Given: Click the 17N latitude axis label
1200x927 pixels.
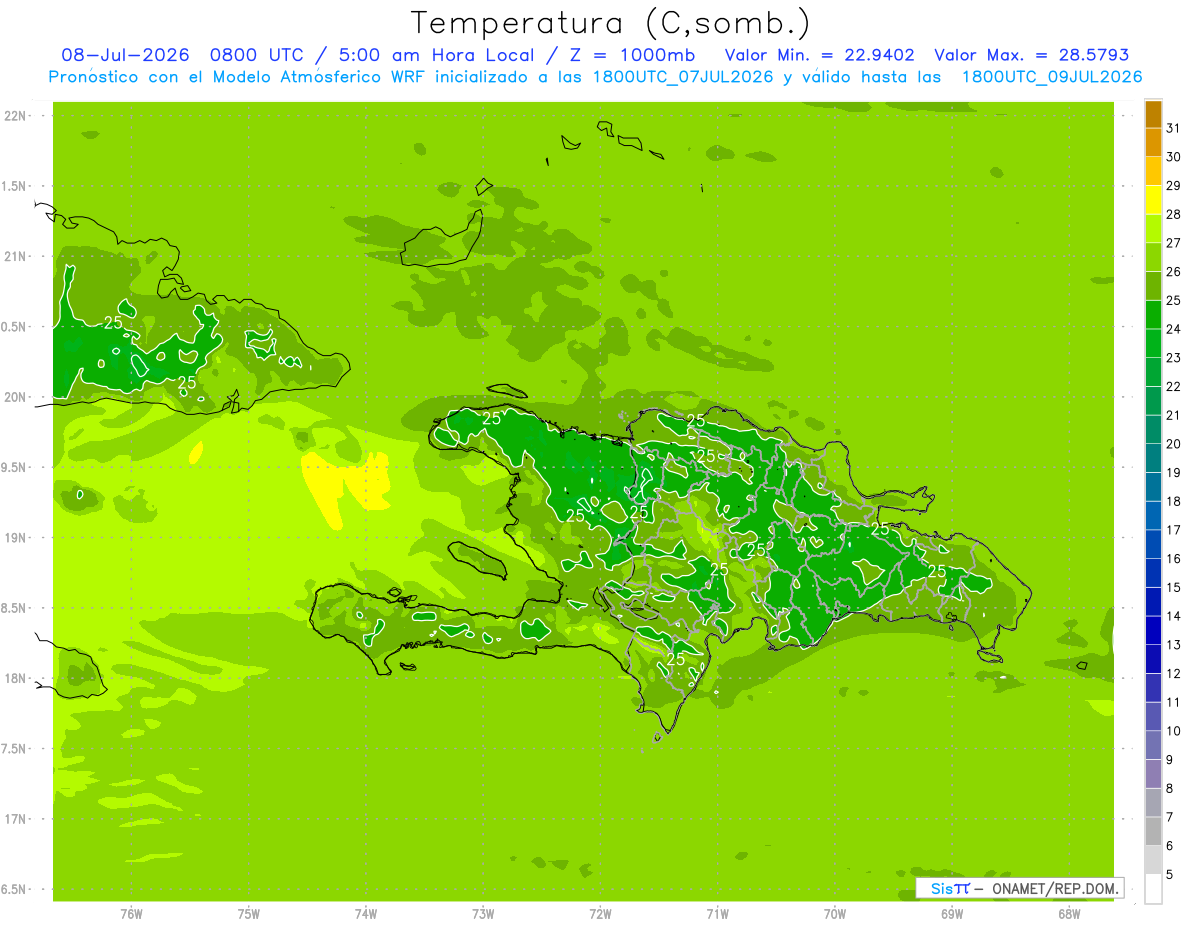Looking at the screenshot, I should click(17, 819).
